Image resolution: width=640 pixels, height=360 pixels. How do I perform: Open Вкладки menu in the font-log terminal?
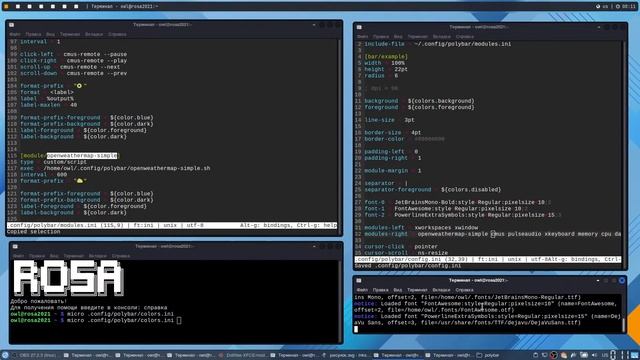click(441, 290)
